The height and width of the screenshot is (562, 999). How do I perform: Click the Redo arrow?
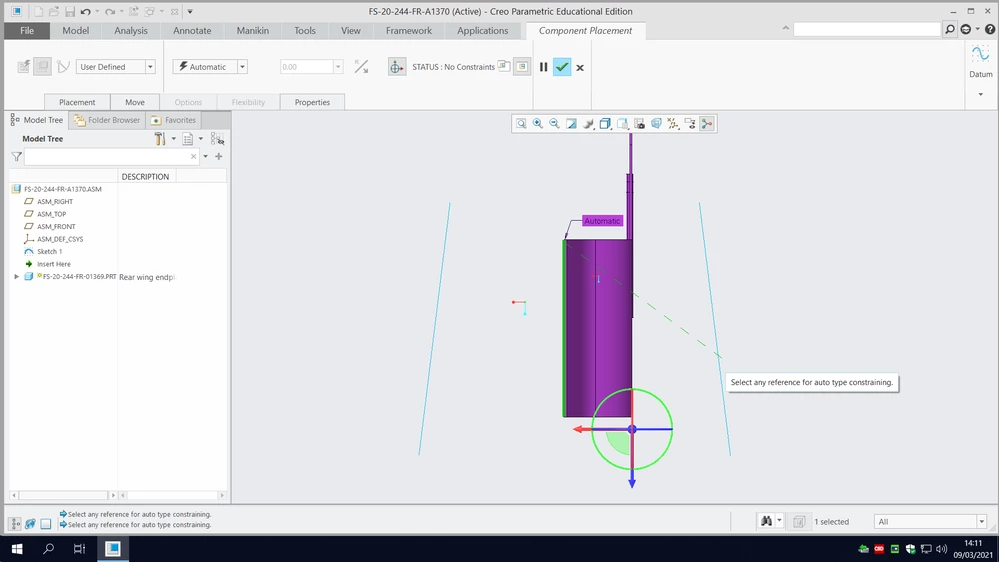pos(110,11)
